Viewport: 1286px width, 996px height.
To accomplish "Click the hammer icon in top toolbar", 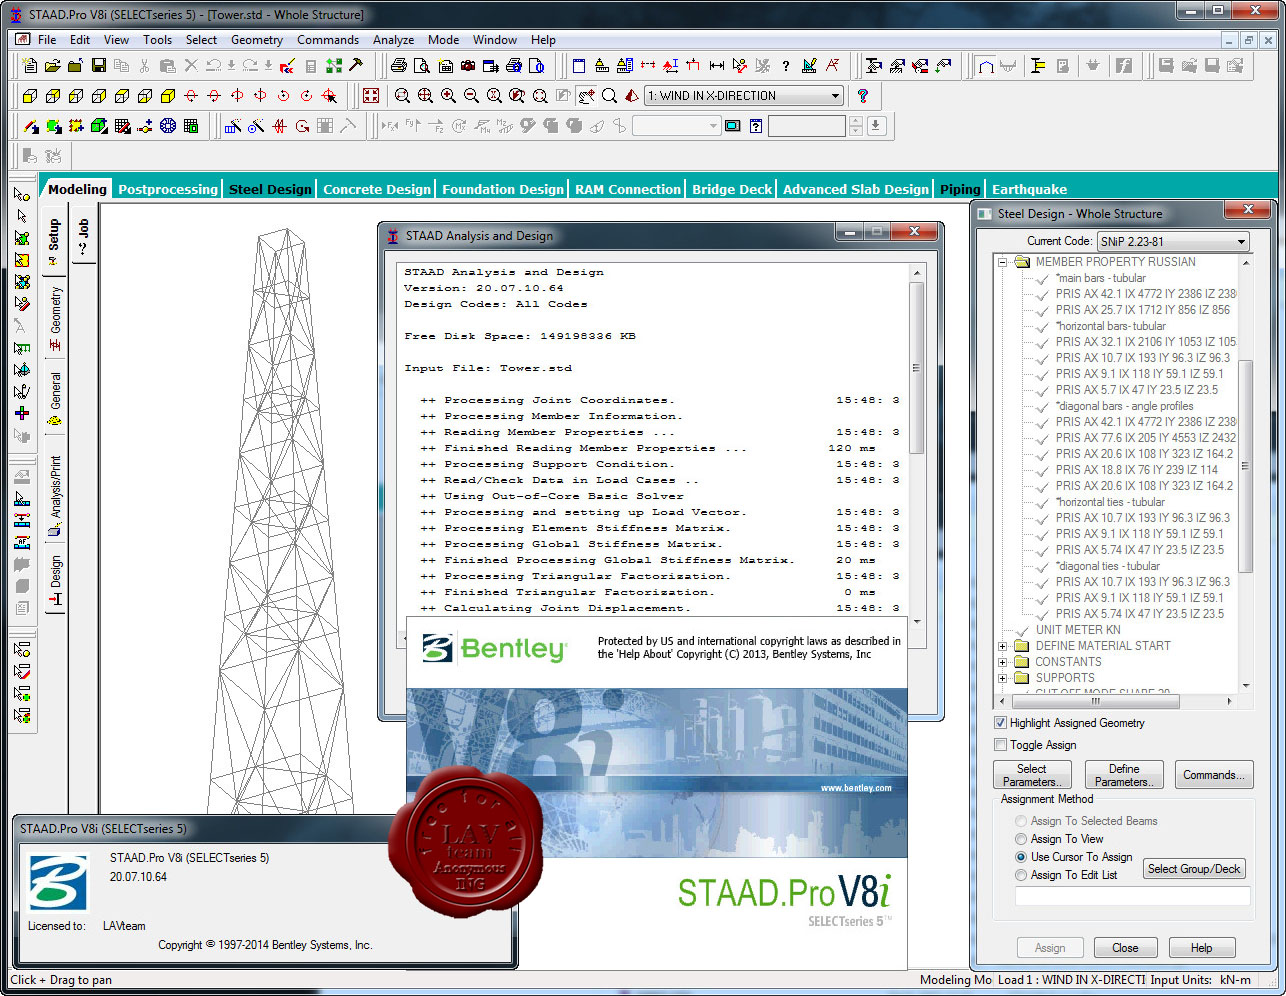I will (x=356, y=66).
